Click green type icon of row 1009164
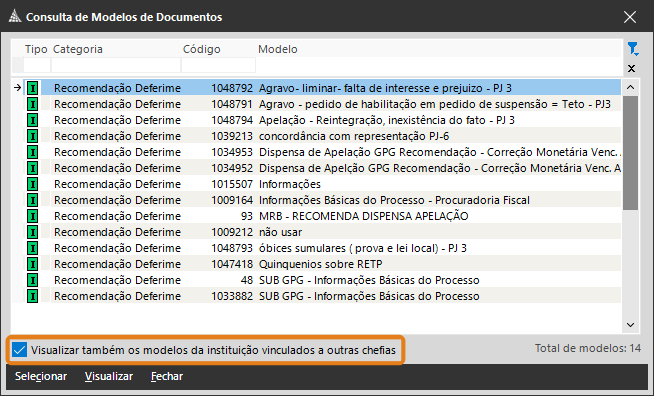Viewport: 654px width, 396px height. [33, 200]
